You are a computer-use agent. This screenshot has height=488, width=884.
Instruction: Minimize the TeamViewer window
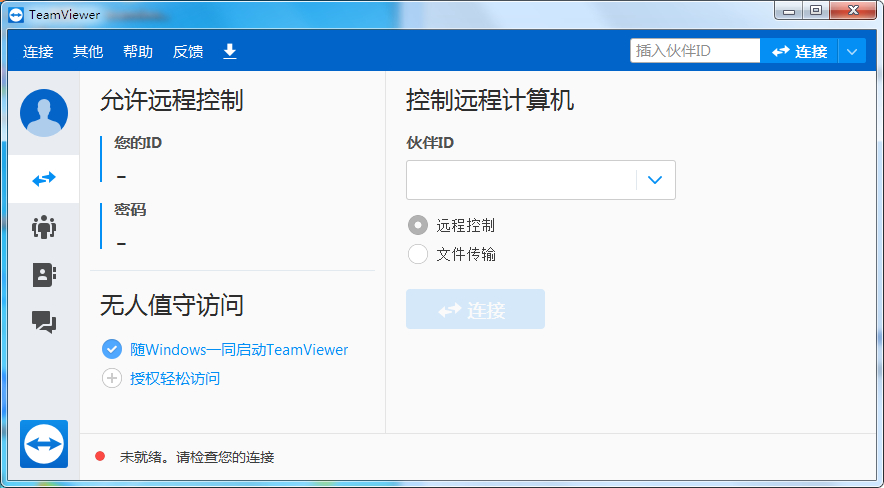pyautogui.click(x=789, y=10)
